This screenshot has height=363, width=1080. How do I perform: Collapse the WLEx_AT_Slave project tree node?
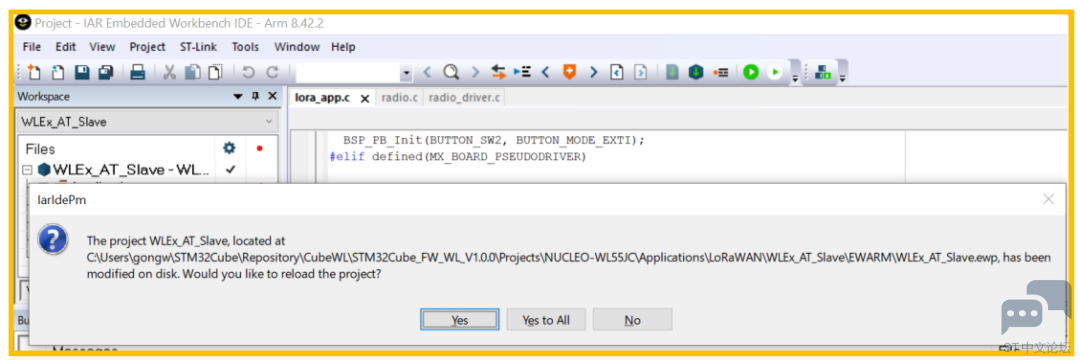pyautogui.click(x=28, y=169)
